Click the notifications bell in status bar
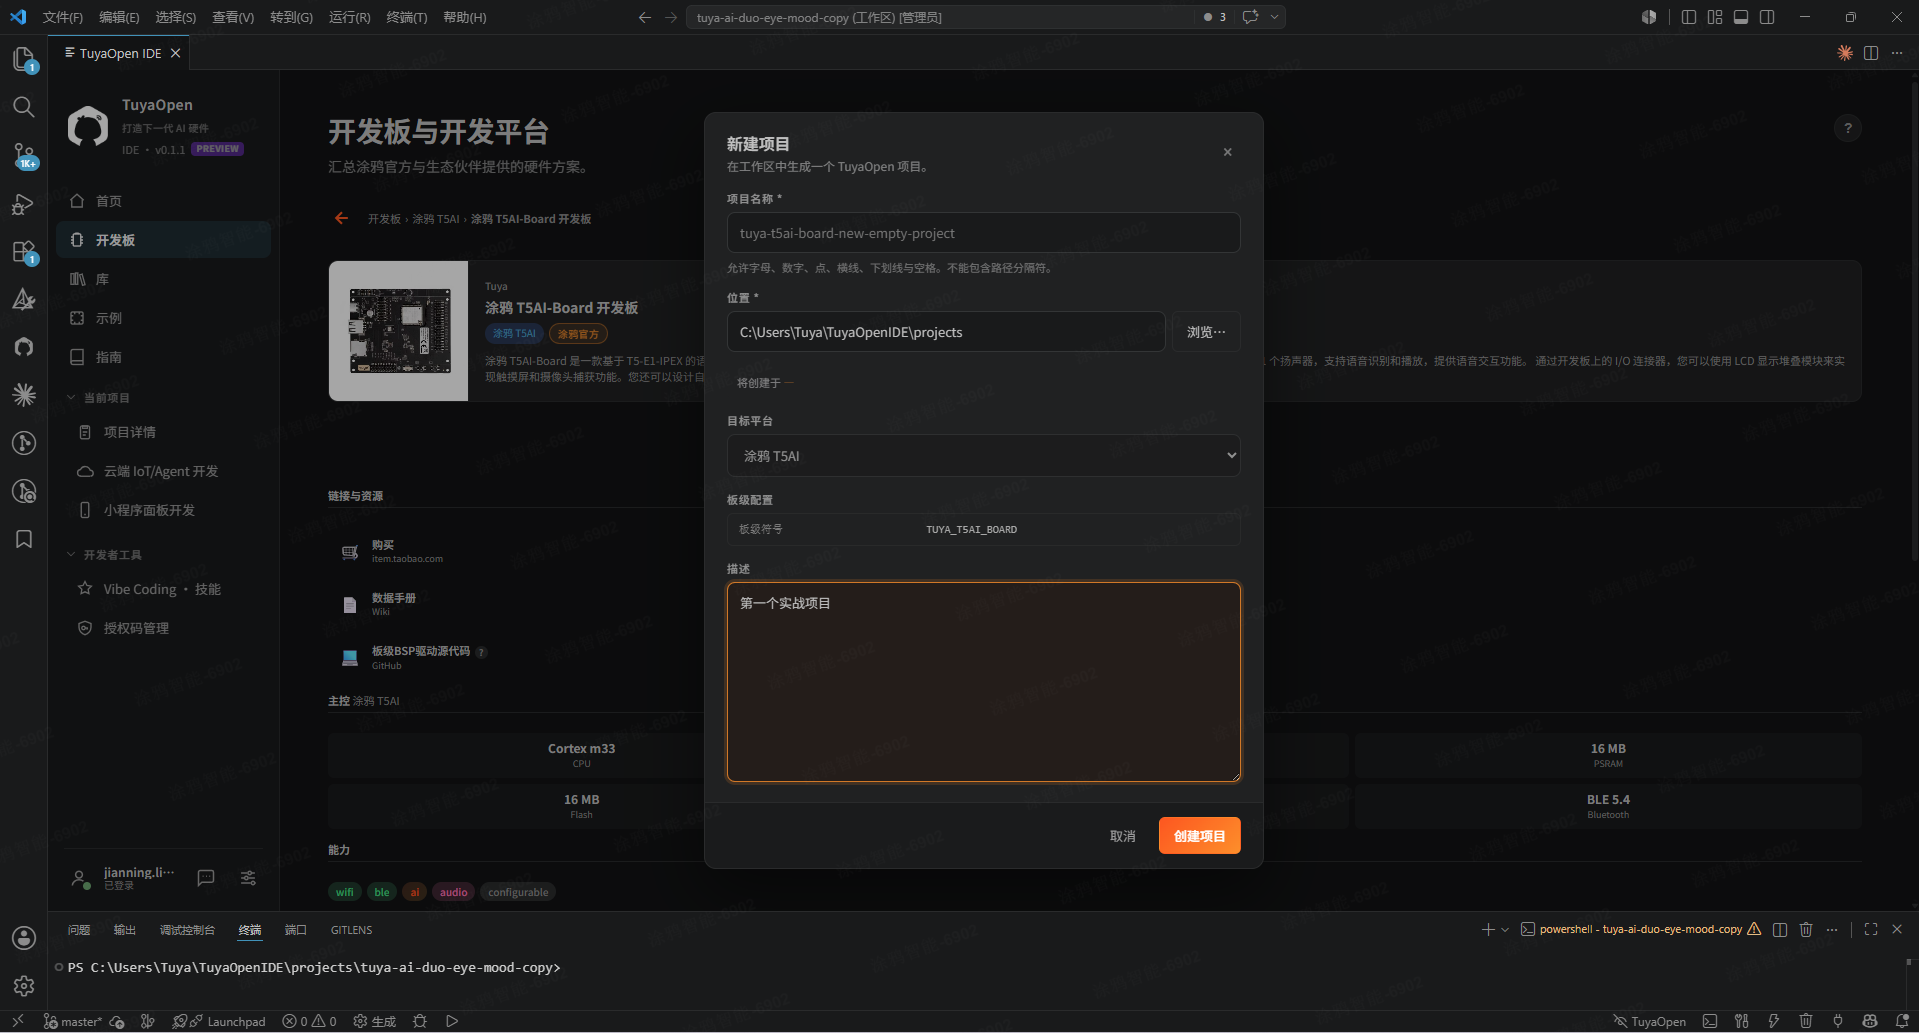 point(1902,1021)
